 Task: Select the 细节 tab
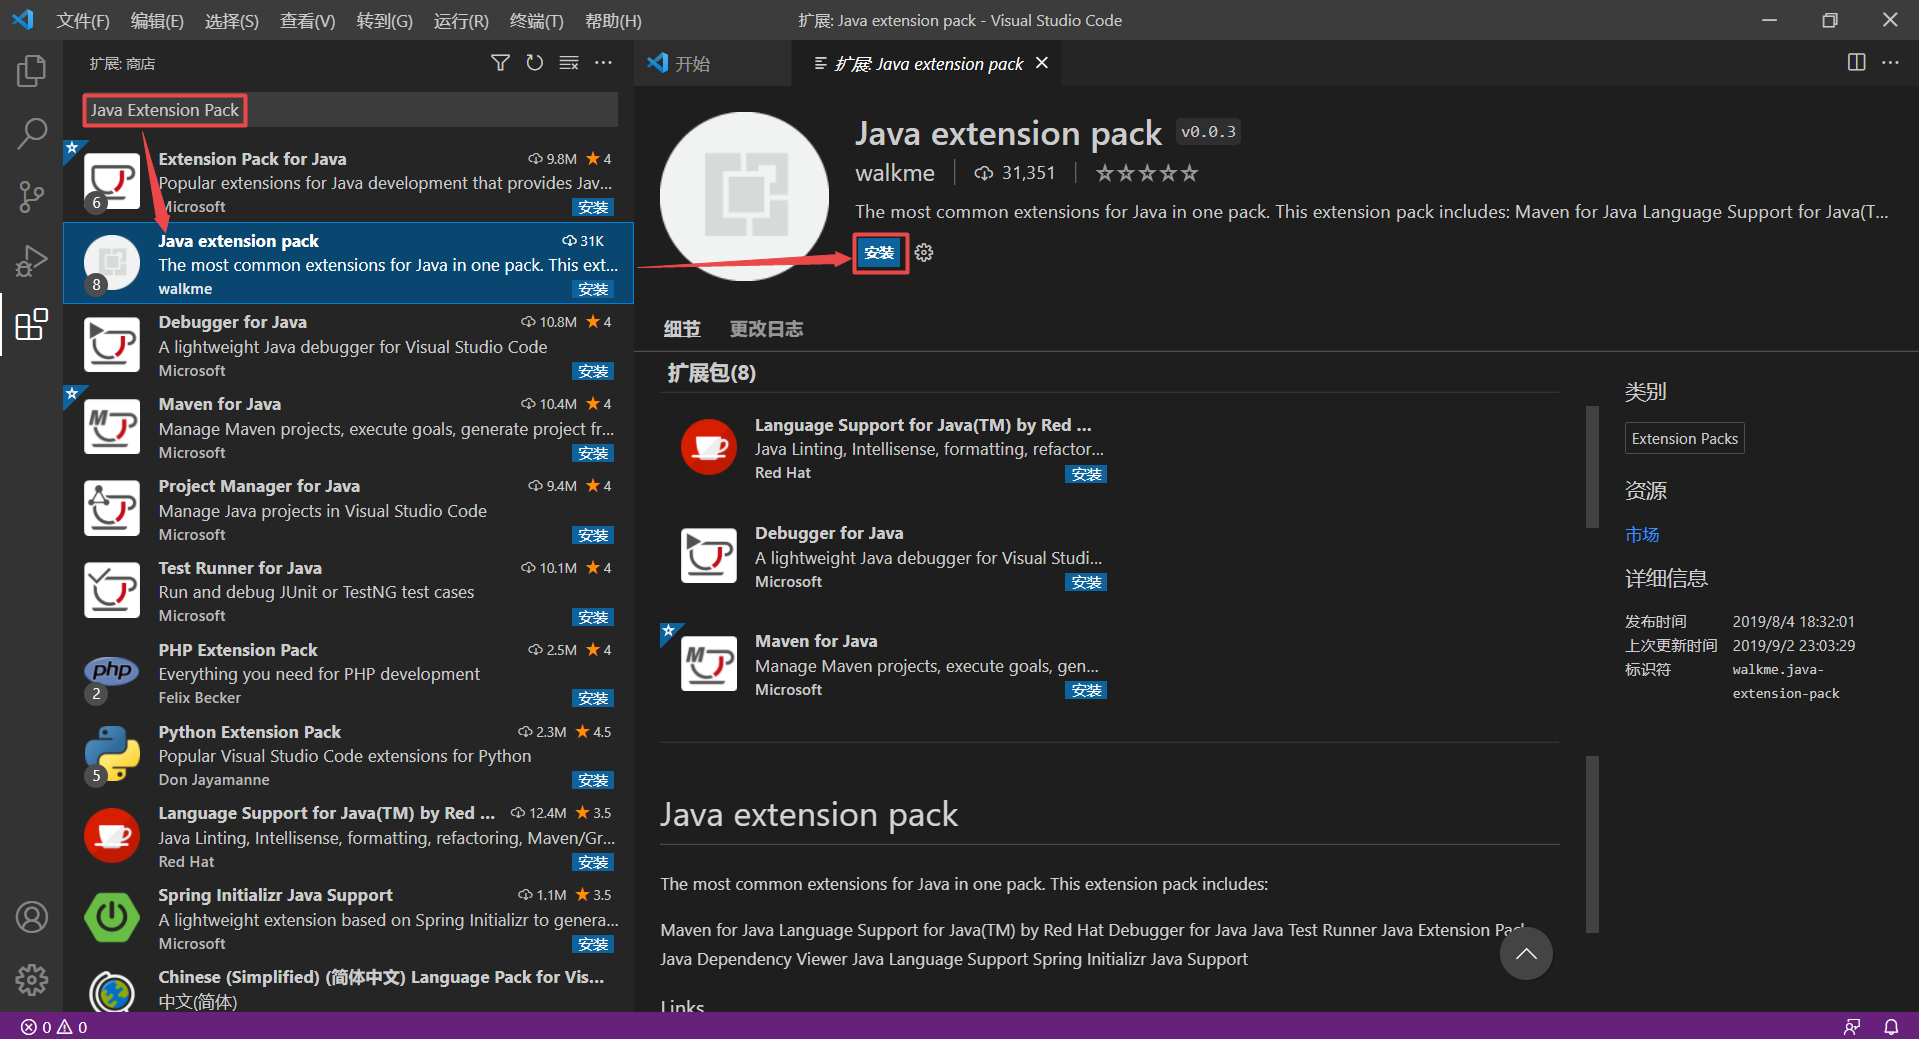pos(682,329)
